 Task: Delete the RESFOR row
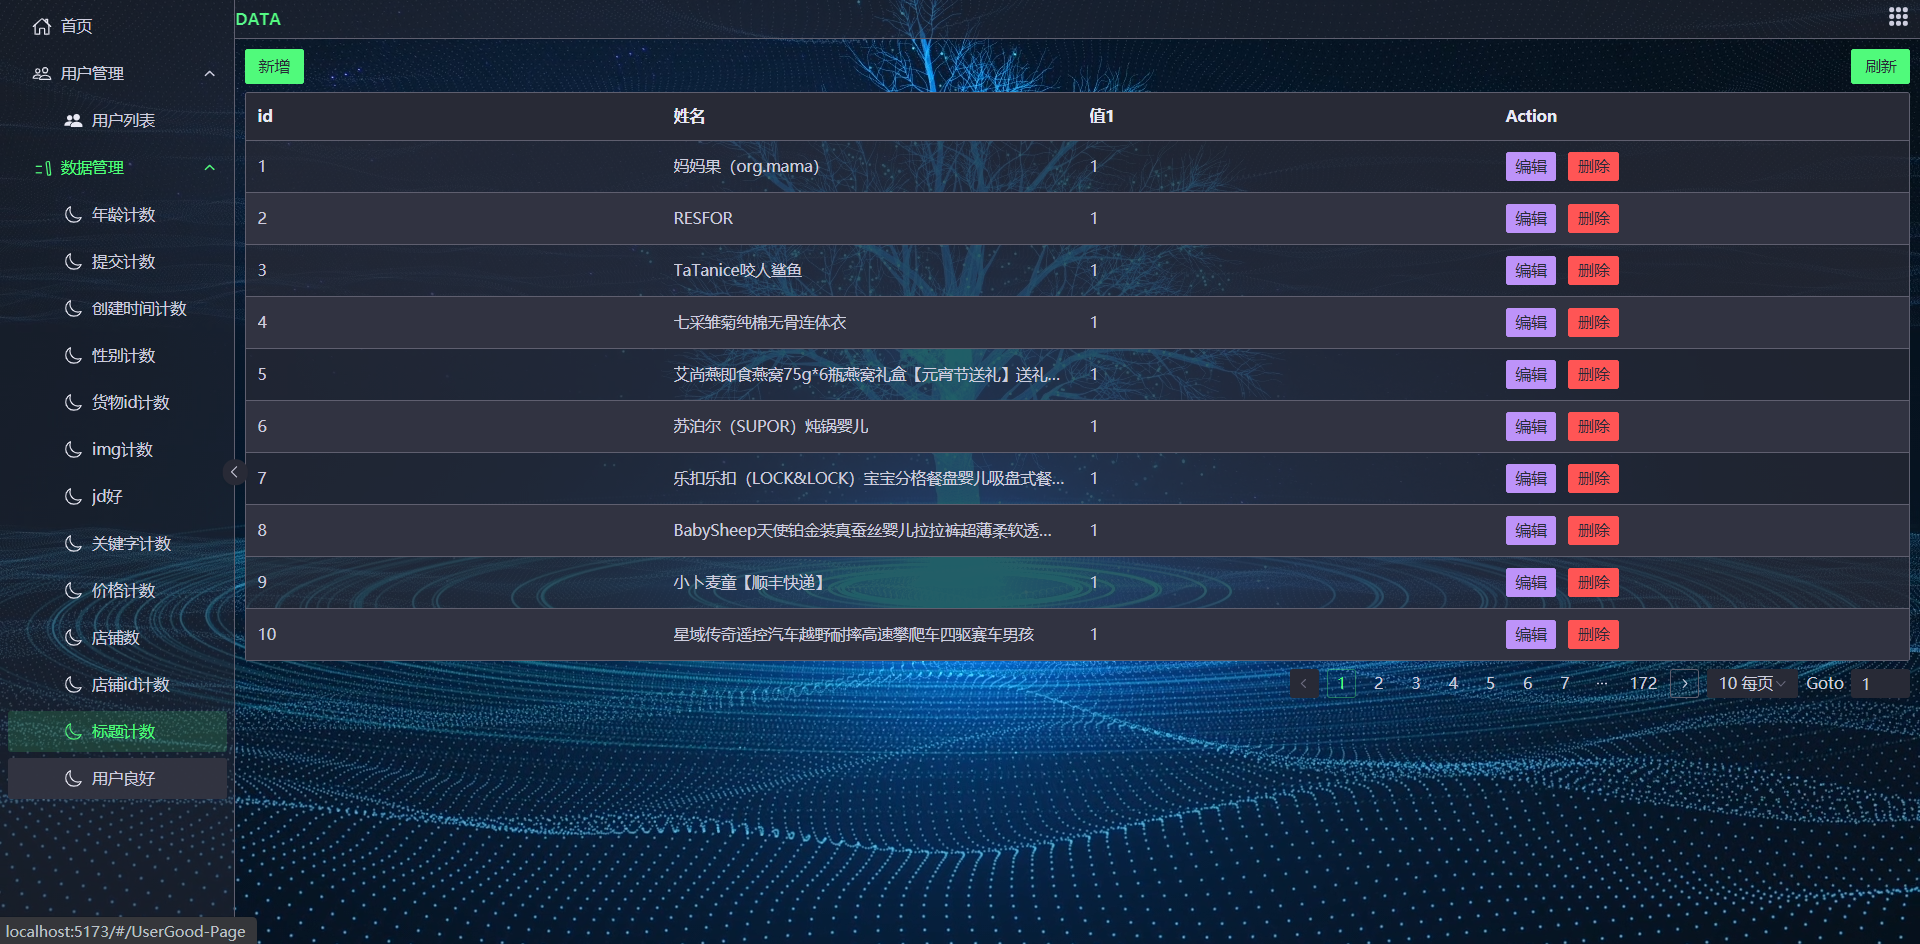(1594, 219)
